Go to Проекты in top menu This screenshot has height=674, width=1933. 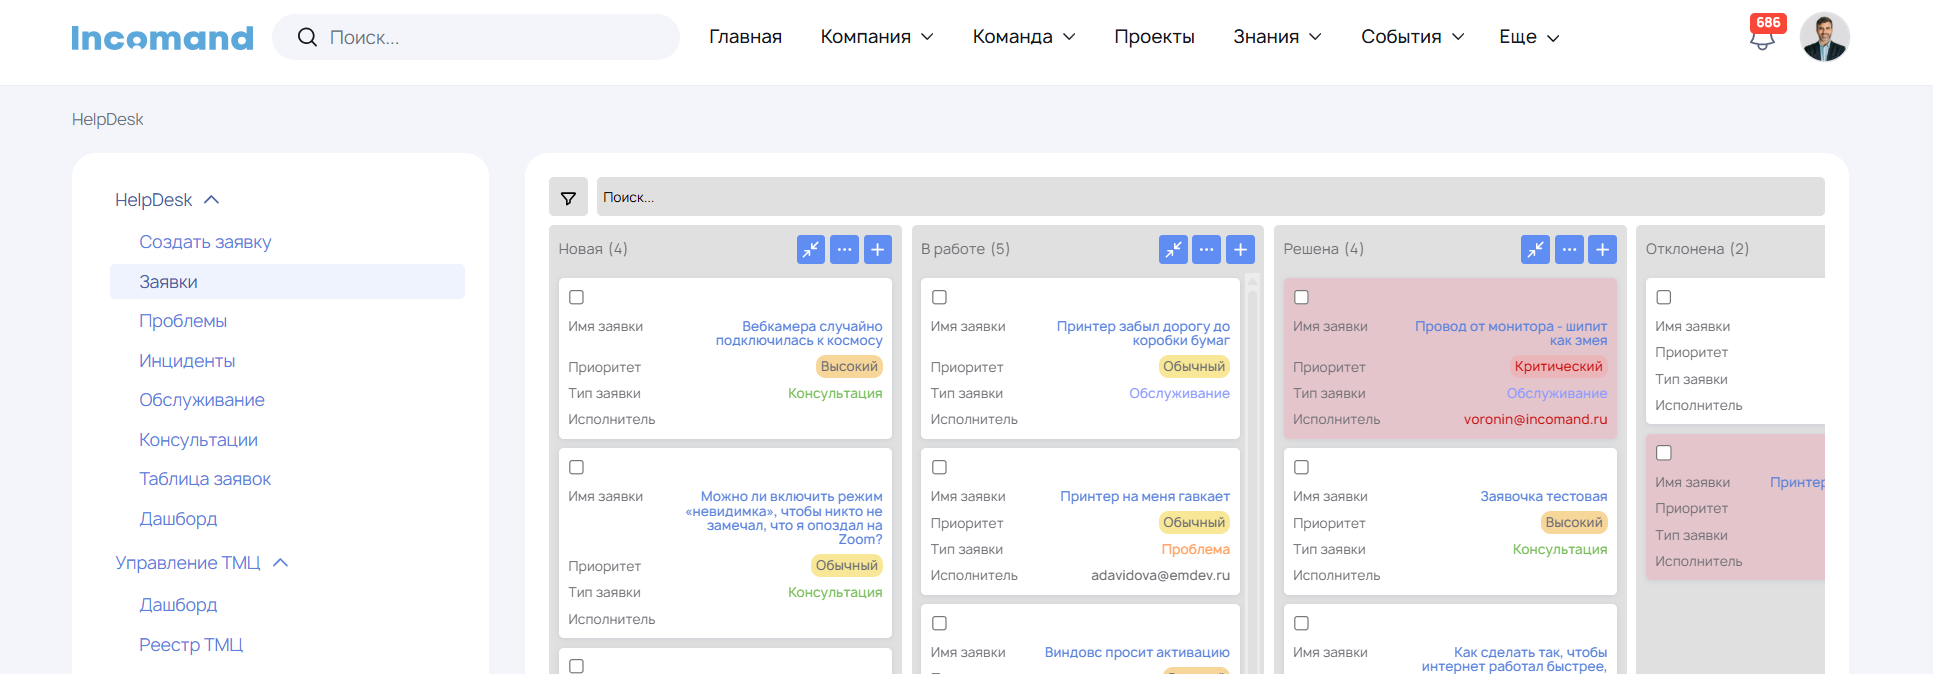(1154, 37)
